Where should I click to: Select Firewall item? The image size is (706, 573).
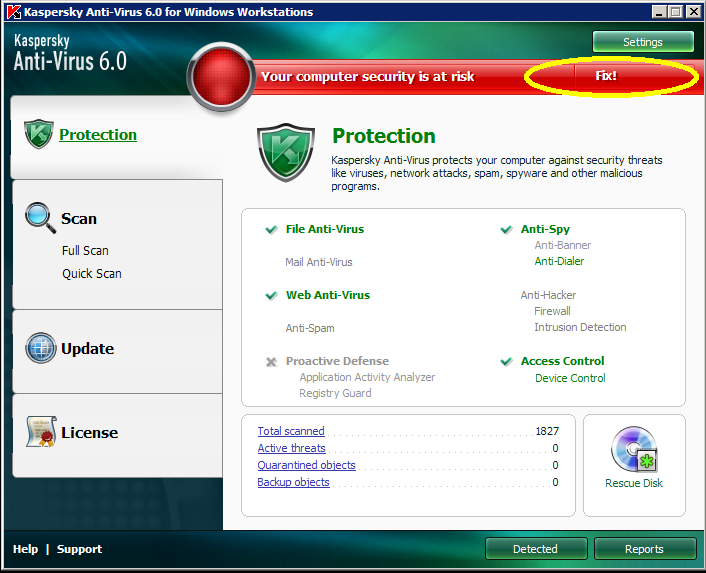click(x=552, y=311)
